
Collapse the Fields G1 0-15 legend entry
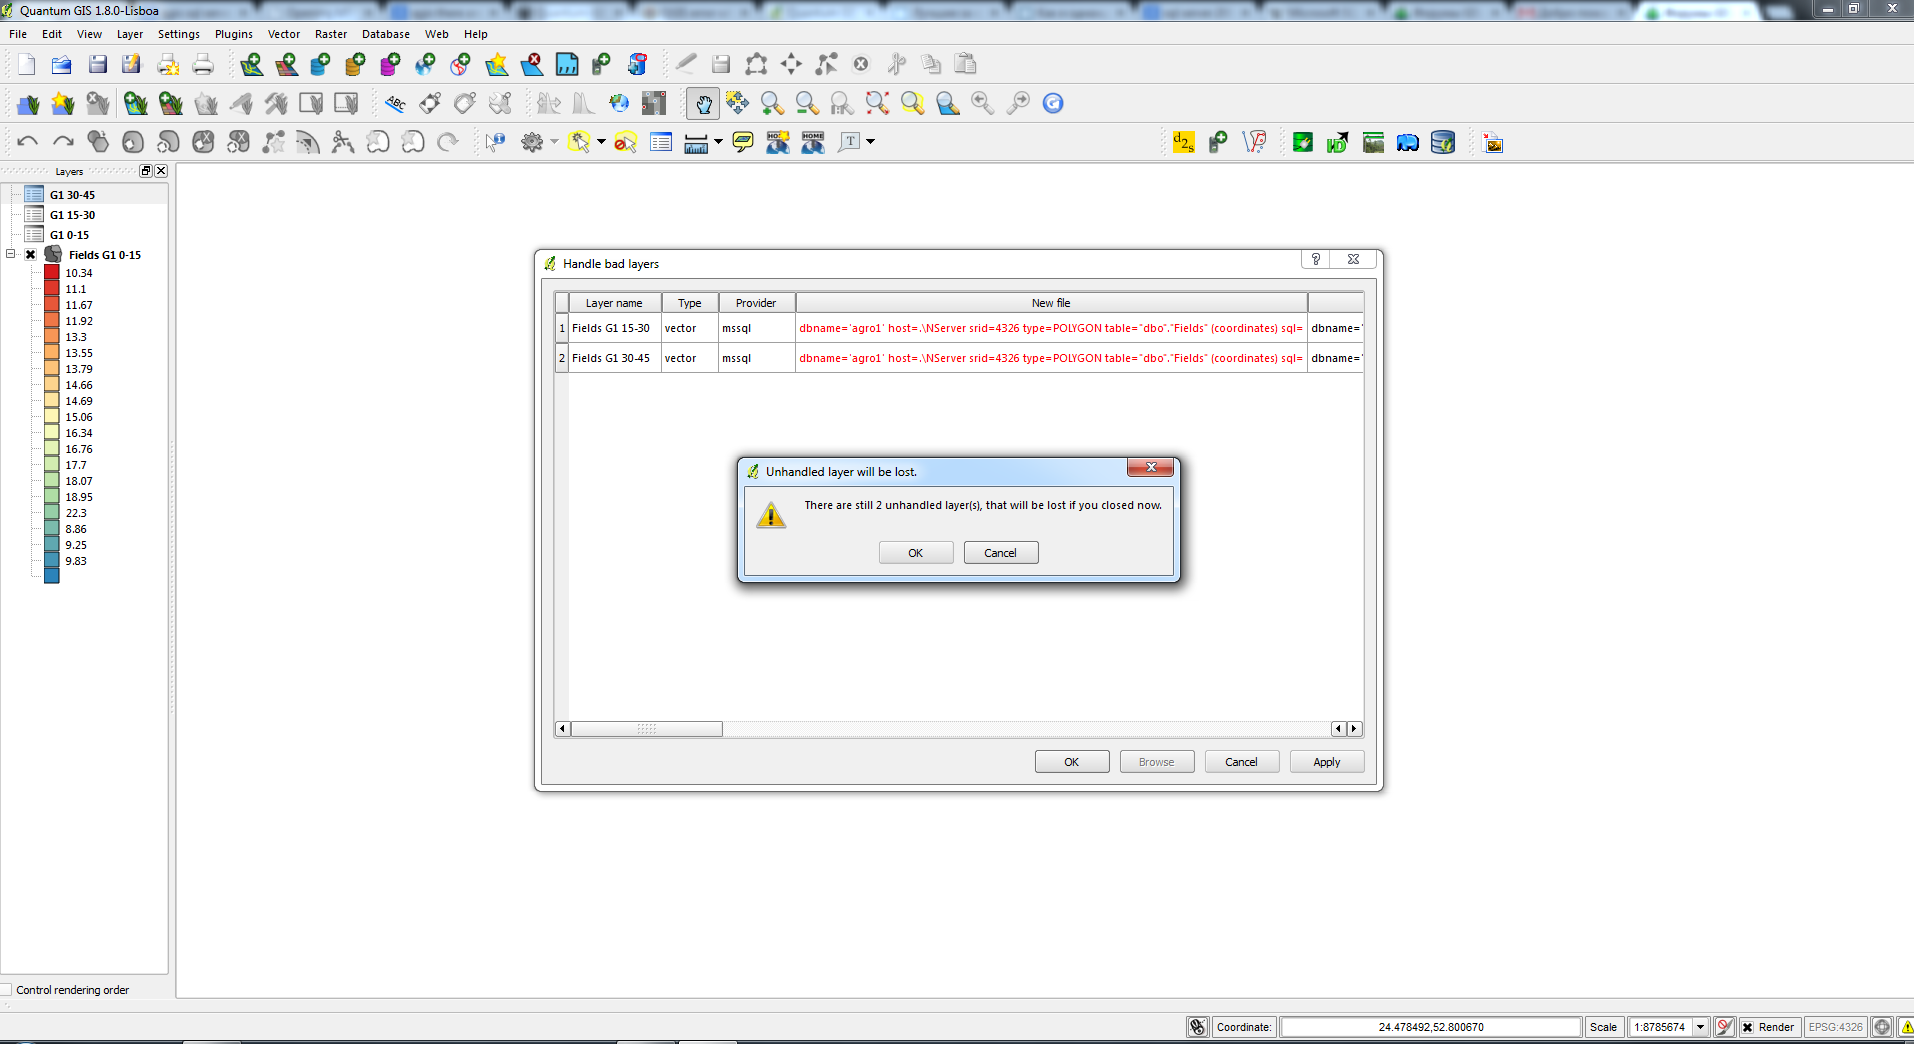click(x=10, y=254)
